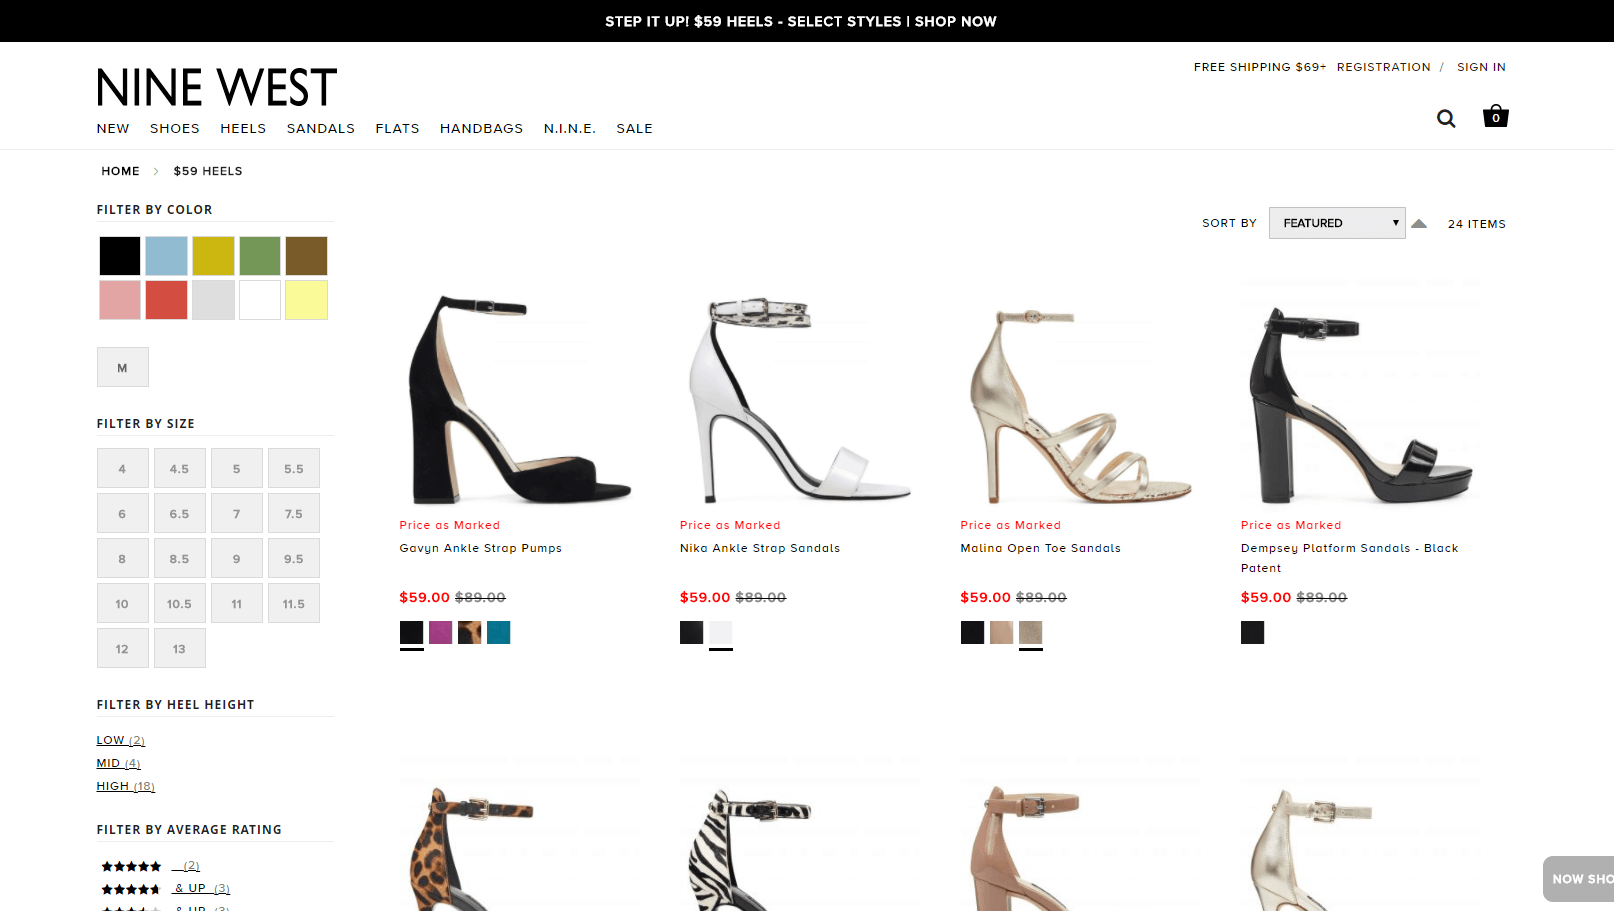Choose magenta swatch for Gavyn pumps
The height and width of the screenshot is (911, 1614).
point(441,632)
